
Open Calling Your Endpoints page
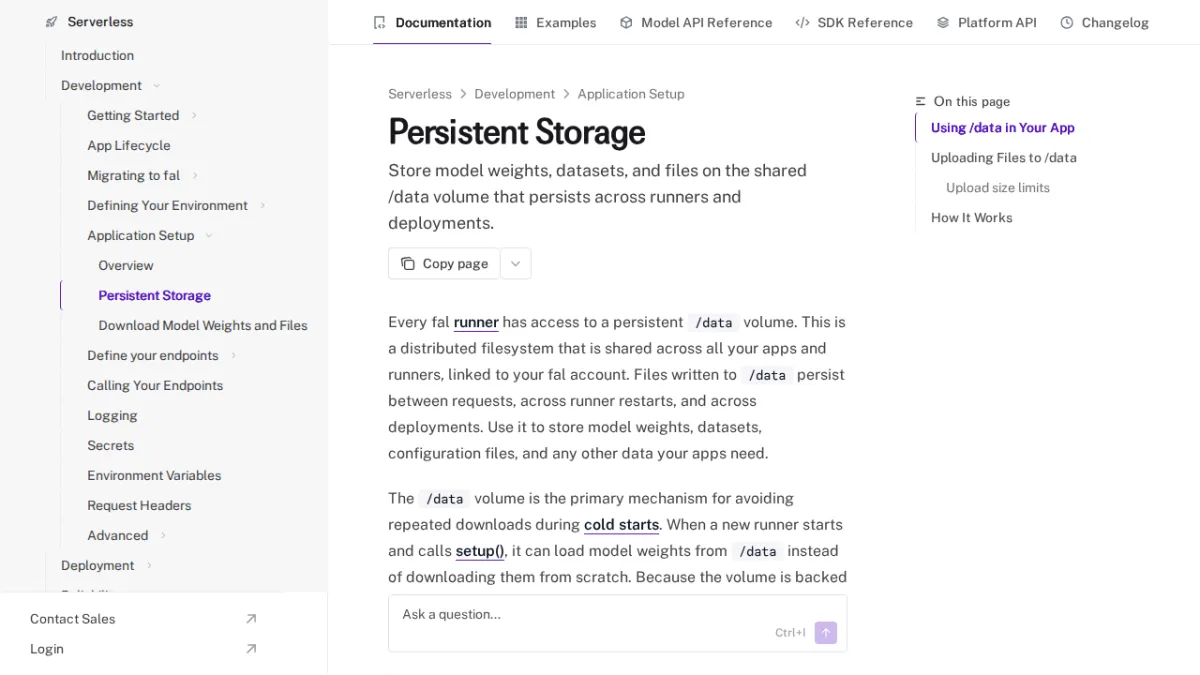pos(155,386)
